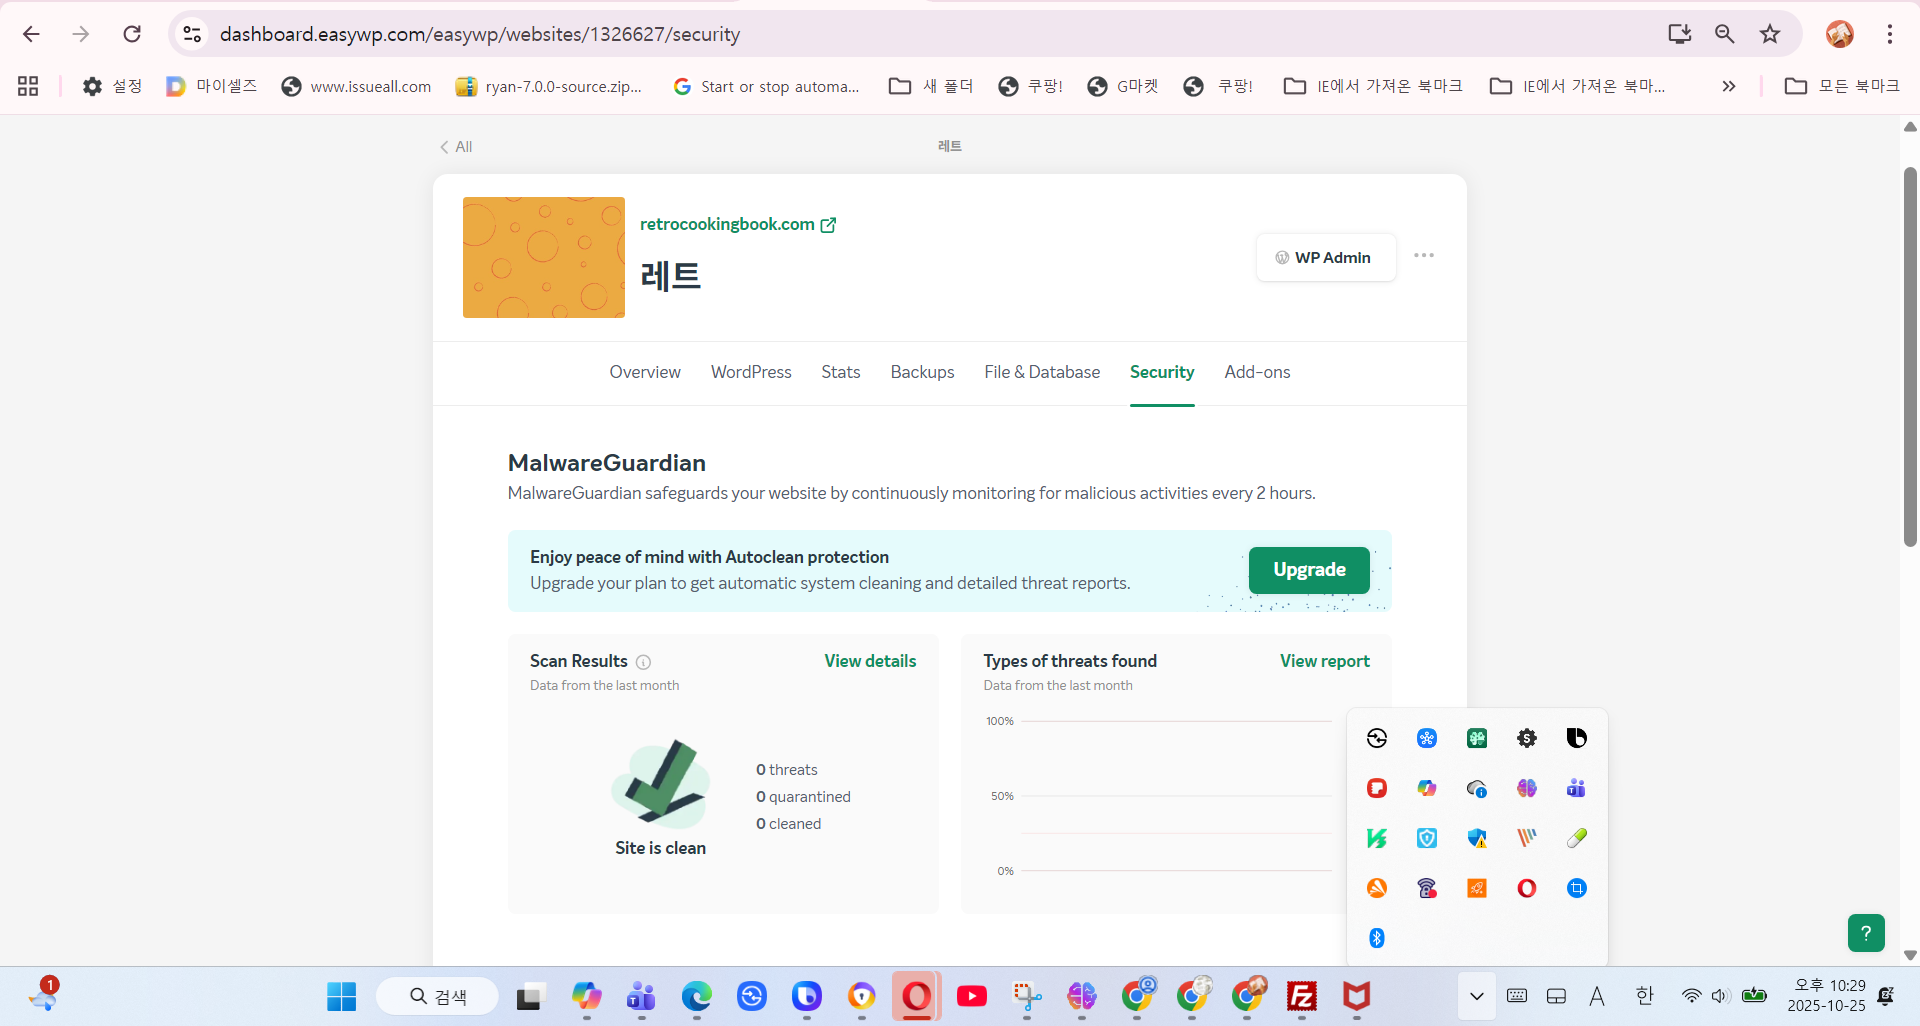The image size is (1920, 1026).
Task: Select the File & Database tab
Action: coord(1042,372)
